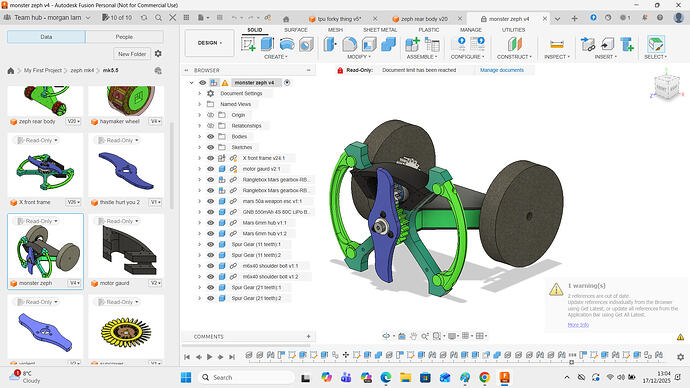Switch to the zeph rear body v20 document tab
Screen dimensions: 690x388
tap(424, 19)
